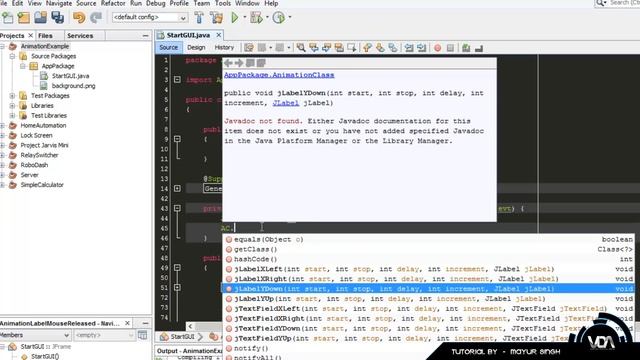This screenshot has height=360, width=640.
Task: Select background.png in the Projects tree
Action: tap(73, 86)
